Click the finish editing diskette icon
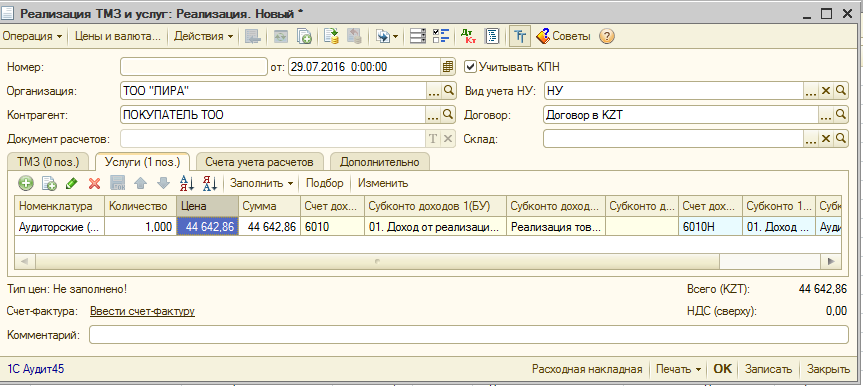The image size is (863, 386). tap(118, 183)
